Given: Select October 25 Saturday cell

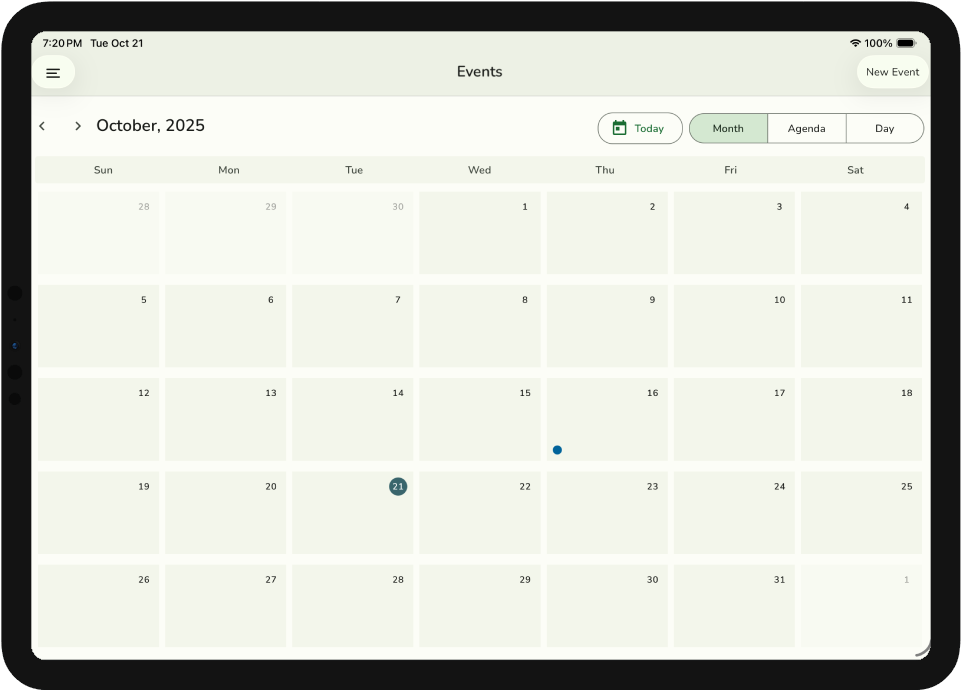Looking at the screenshot, I should [861, 513].
